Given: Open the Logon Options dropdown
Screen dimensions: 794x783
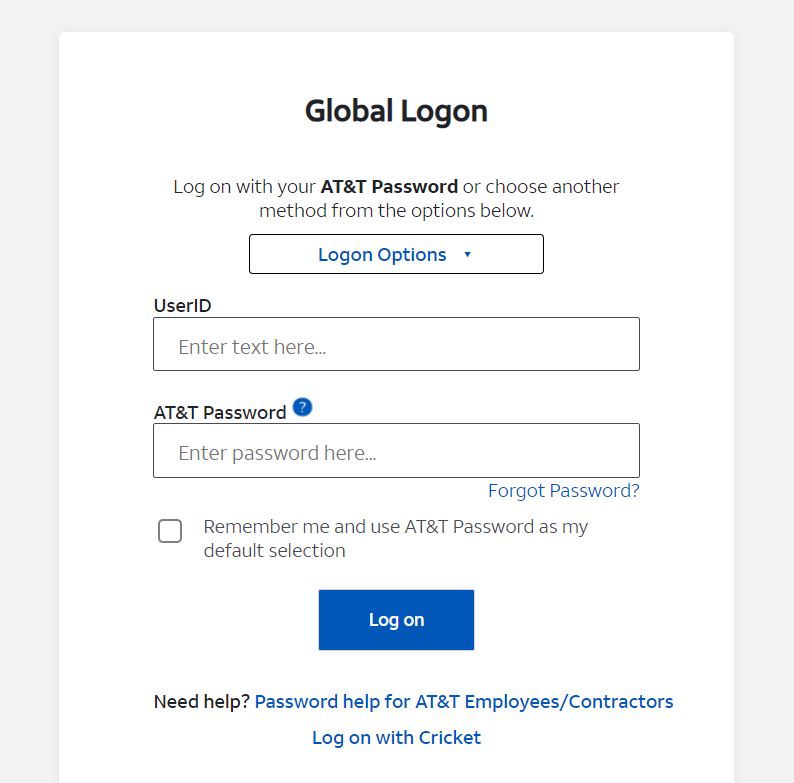Looking at the screenshot, I should (x=396, y=254).
